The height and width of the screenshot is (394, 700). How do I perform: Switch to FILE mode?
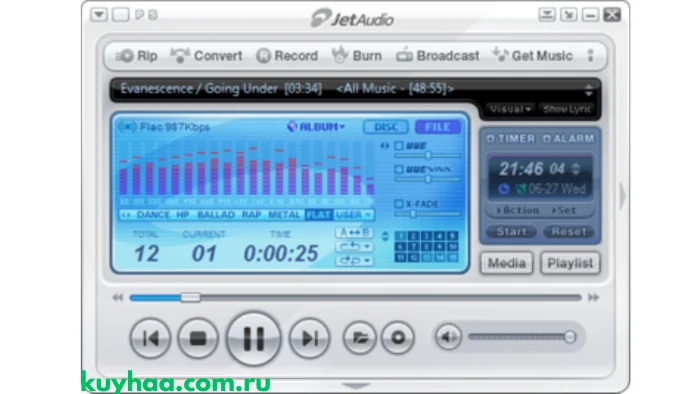point(438,127)
